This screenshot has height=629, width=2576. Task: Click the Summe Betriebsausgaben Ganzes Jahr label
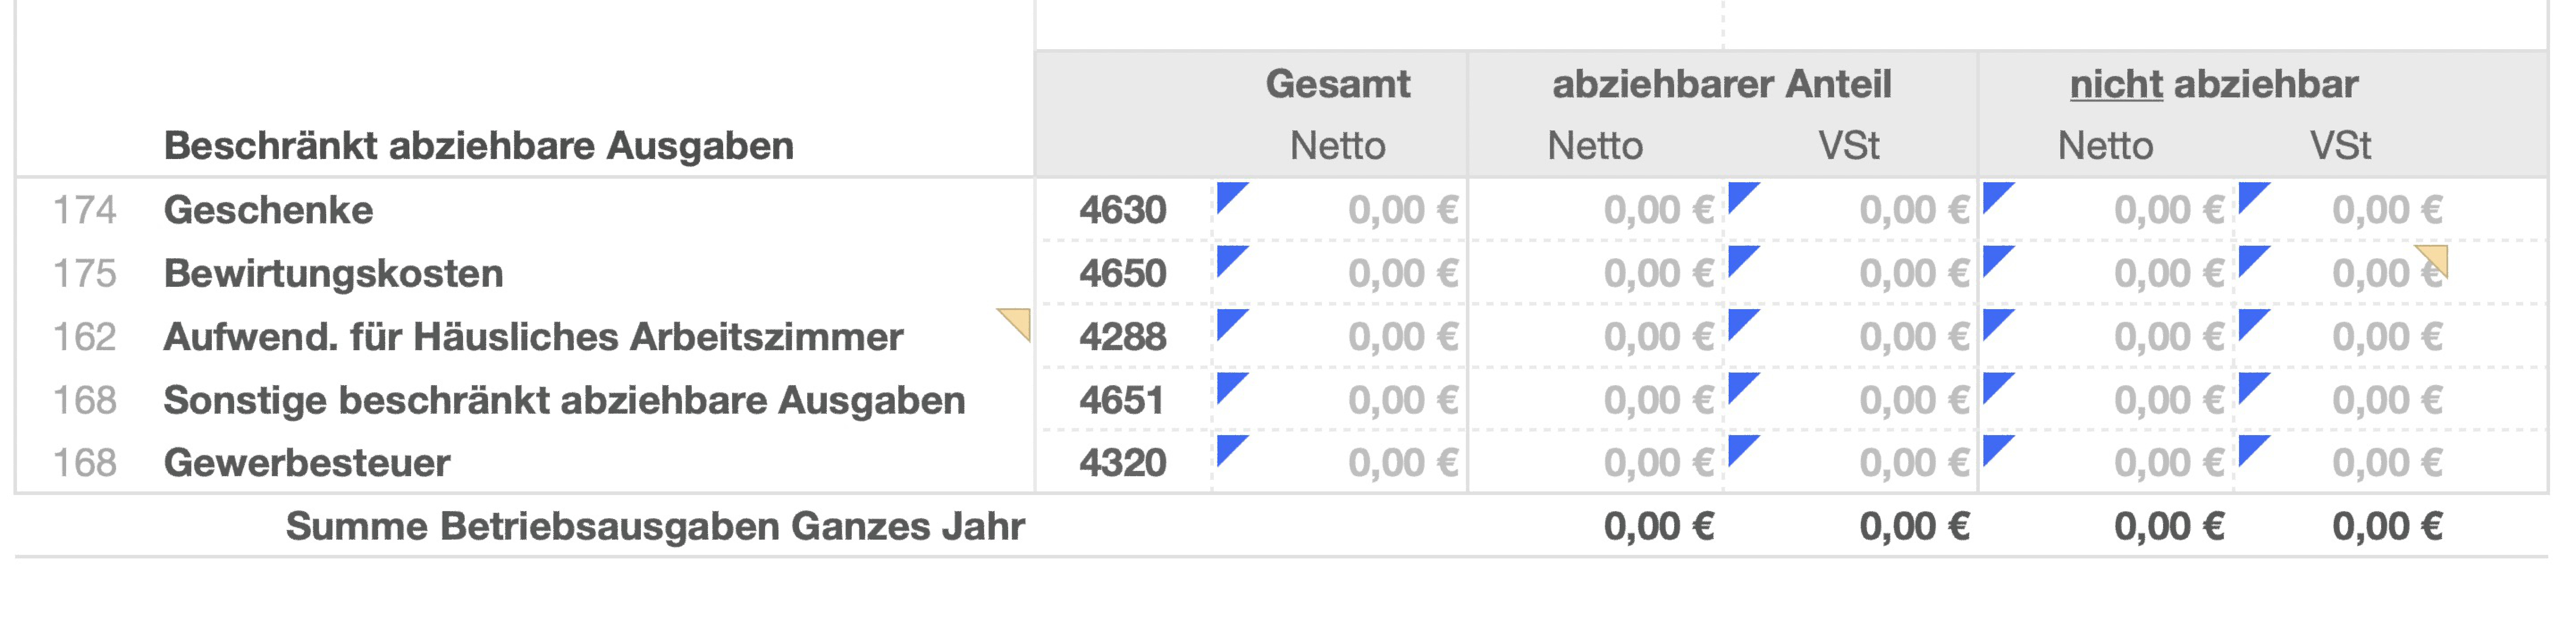coord(655,526)
